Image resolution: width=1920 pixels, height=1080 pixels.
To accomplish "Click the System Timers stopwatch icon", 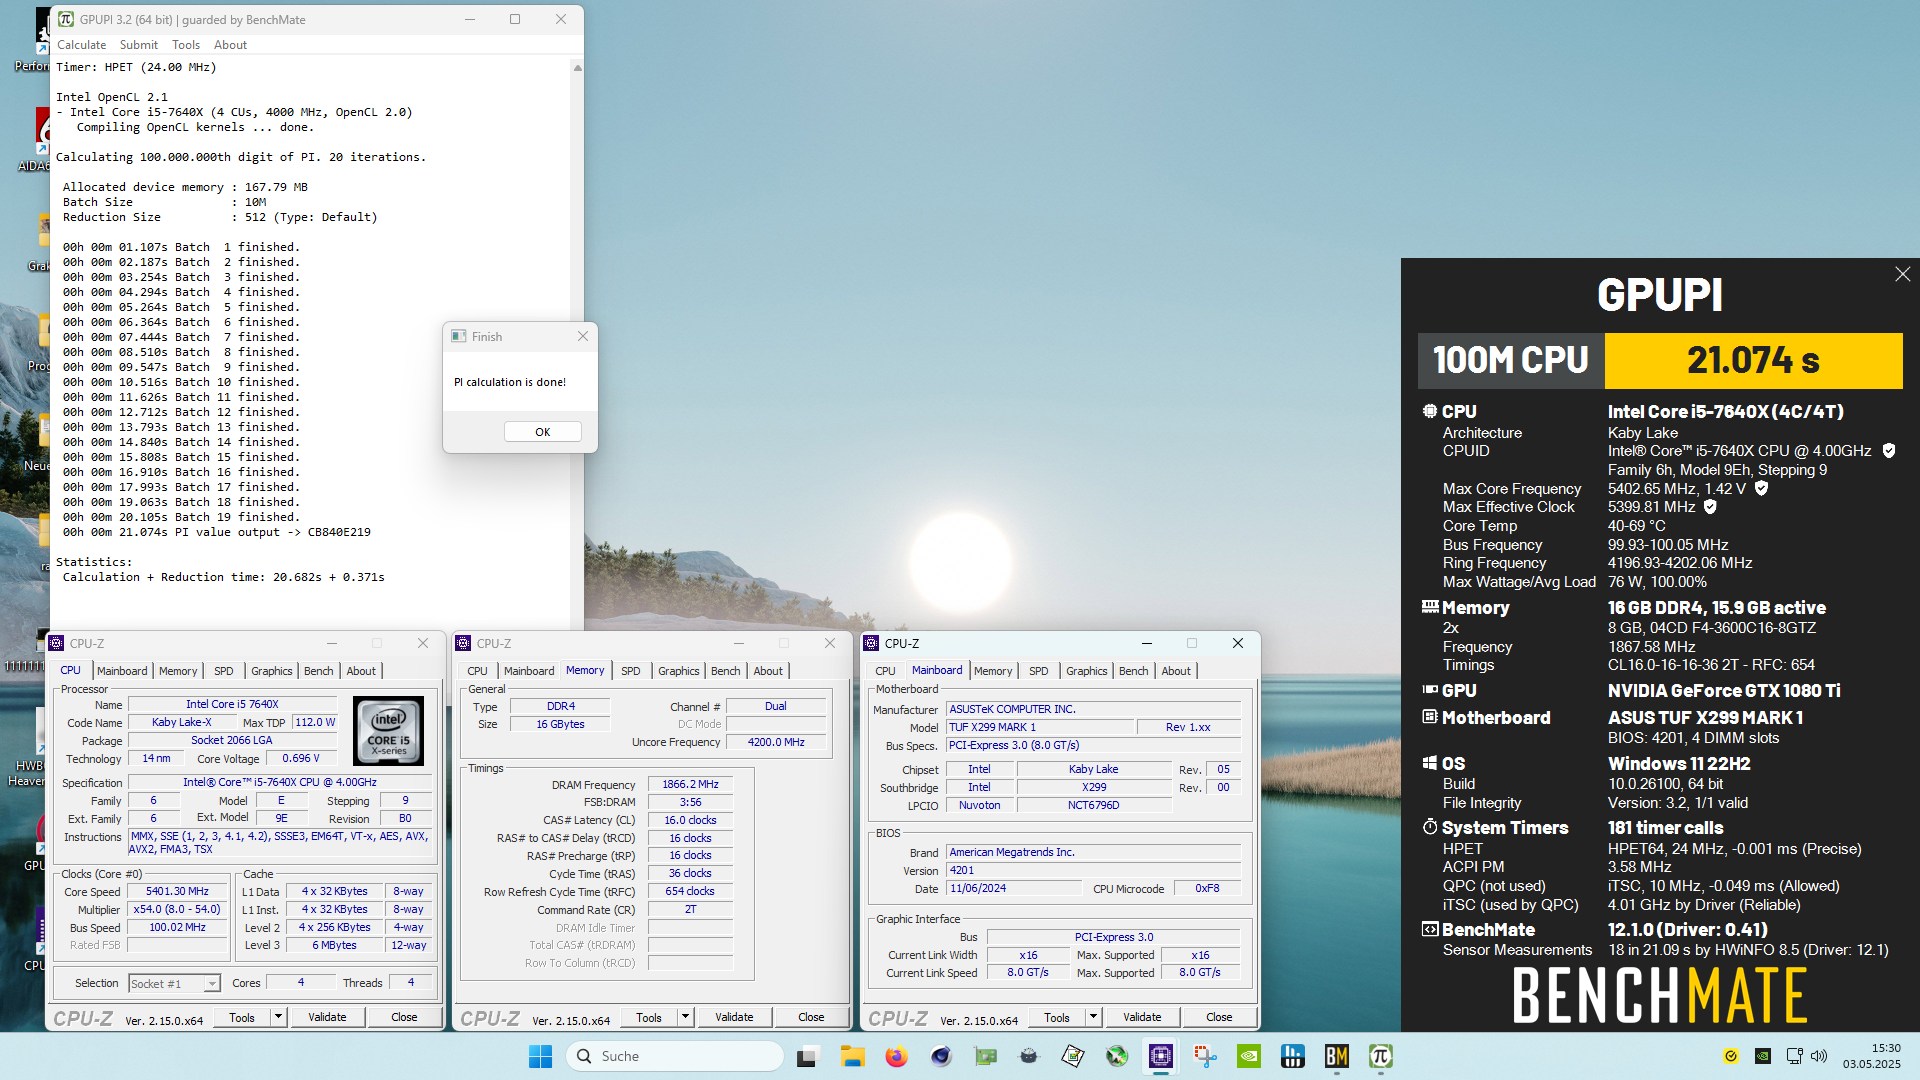I will [1430, 827].
